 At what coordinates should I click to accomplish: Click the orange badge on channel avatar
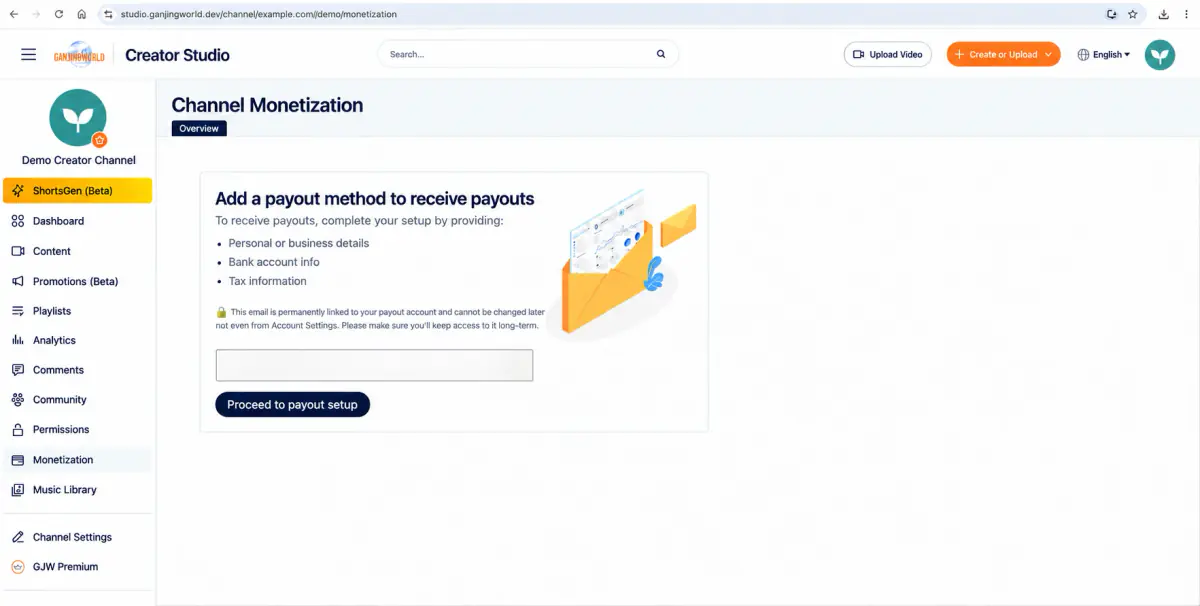click(x=99, y=140)
